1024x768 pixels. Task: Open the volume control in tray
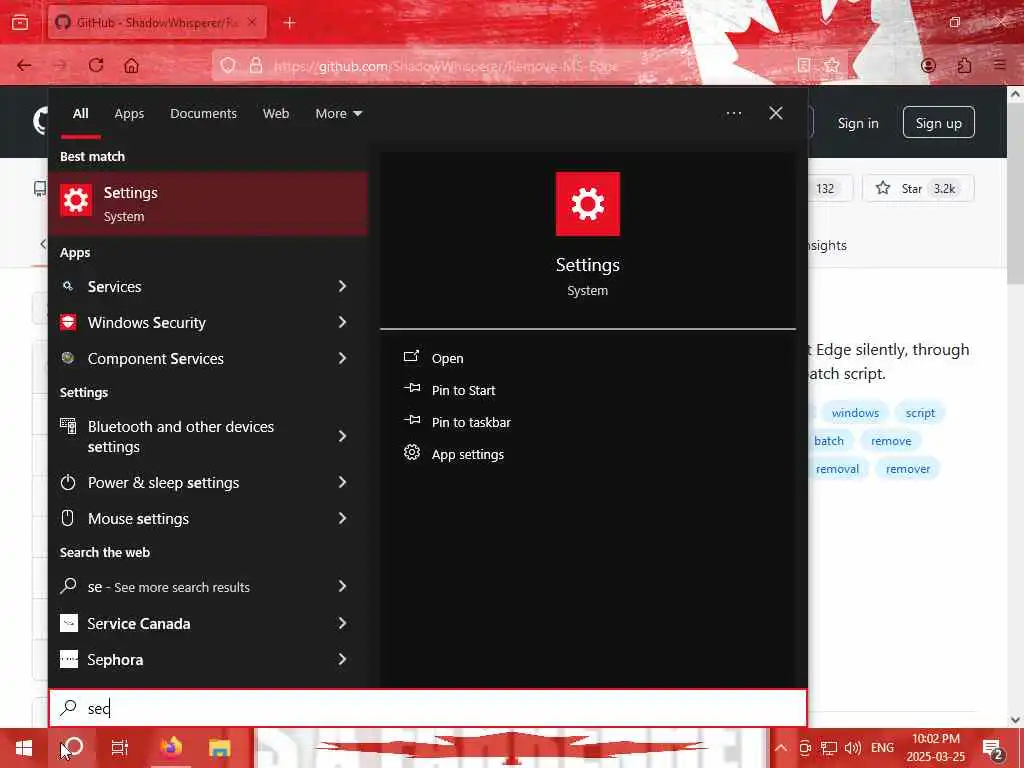click(852, 748)
